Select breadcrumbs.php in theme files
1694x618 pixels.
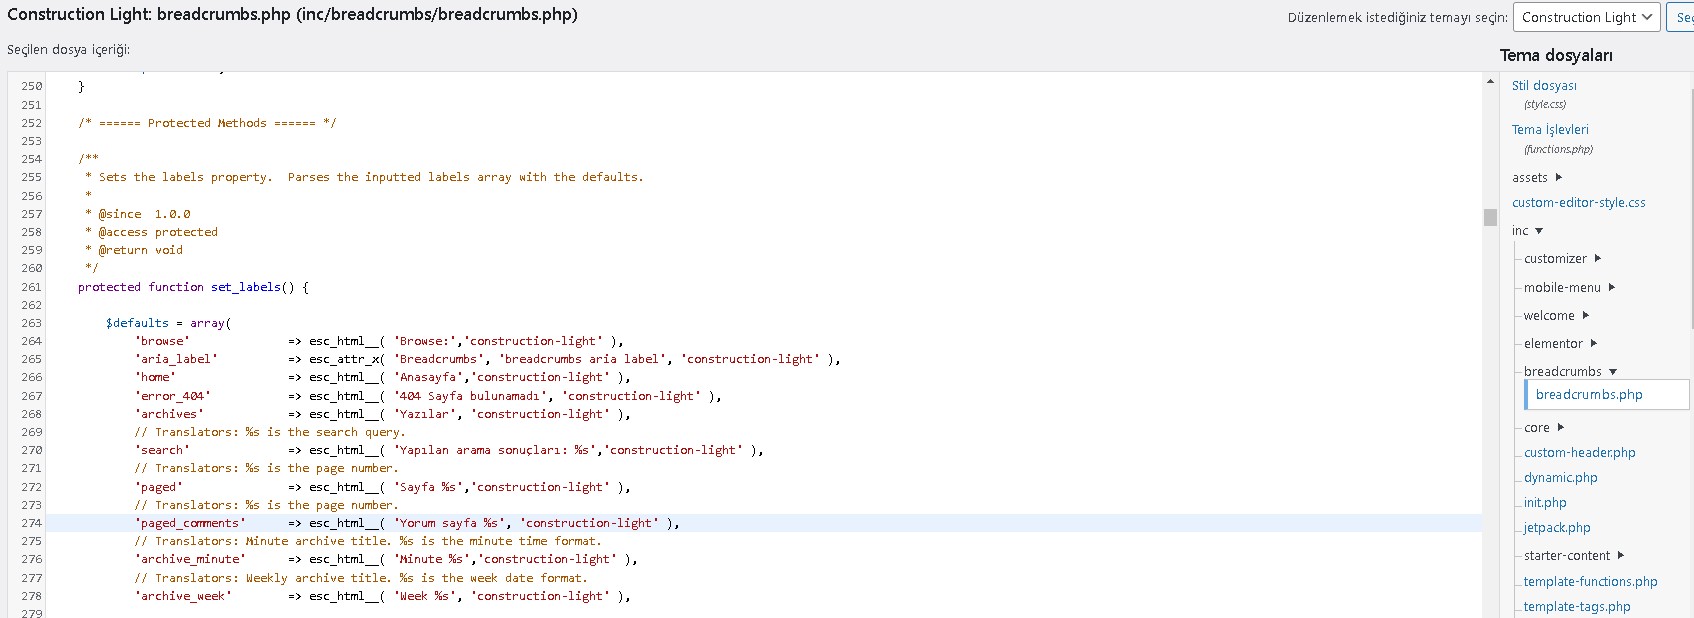1589,395
